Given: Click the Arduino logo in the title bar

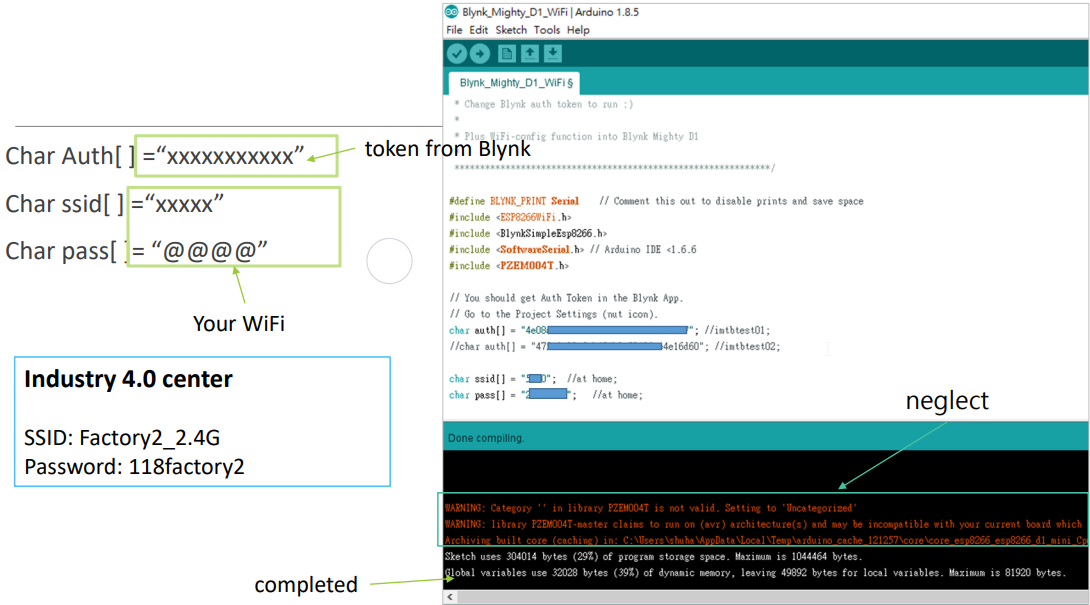Looking at the screenshot, I should (x=449, y=11).
